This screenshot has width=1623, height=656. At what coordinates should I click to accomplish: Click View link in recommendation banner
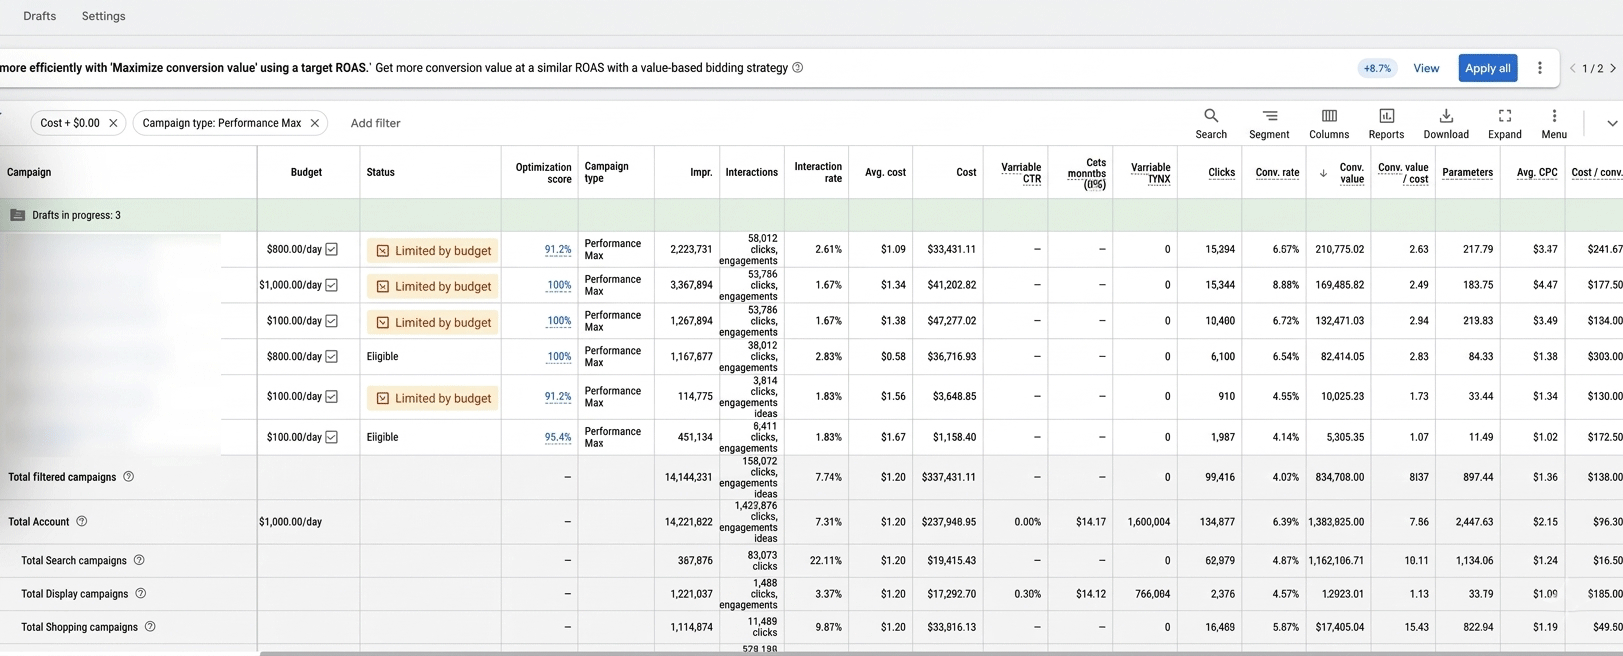point(1426,68)
